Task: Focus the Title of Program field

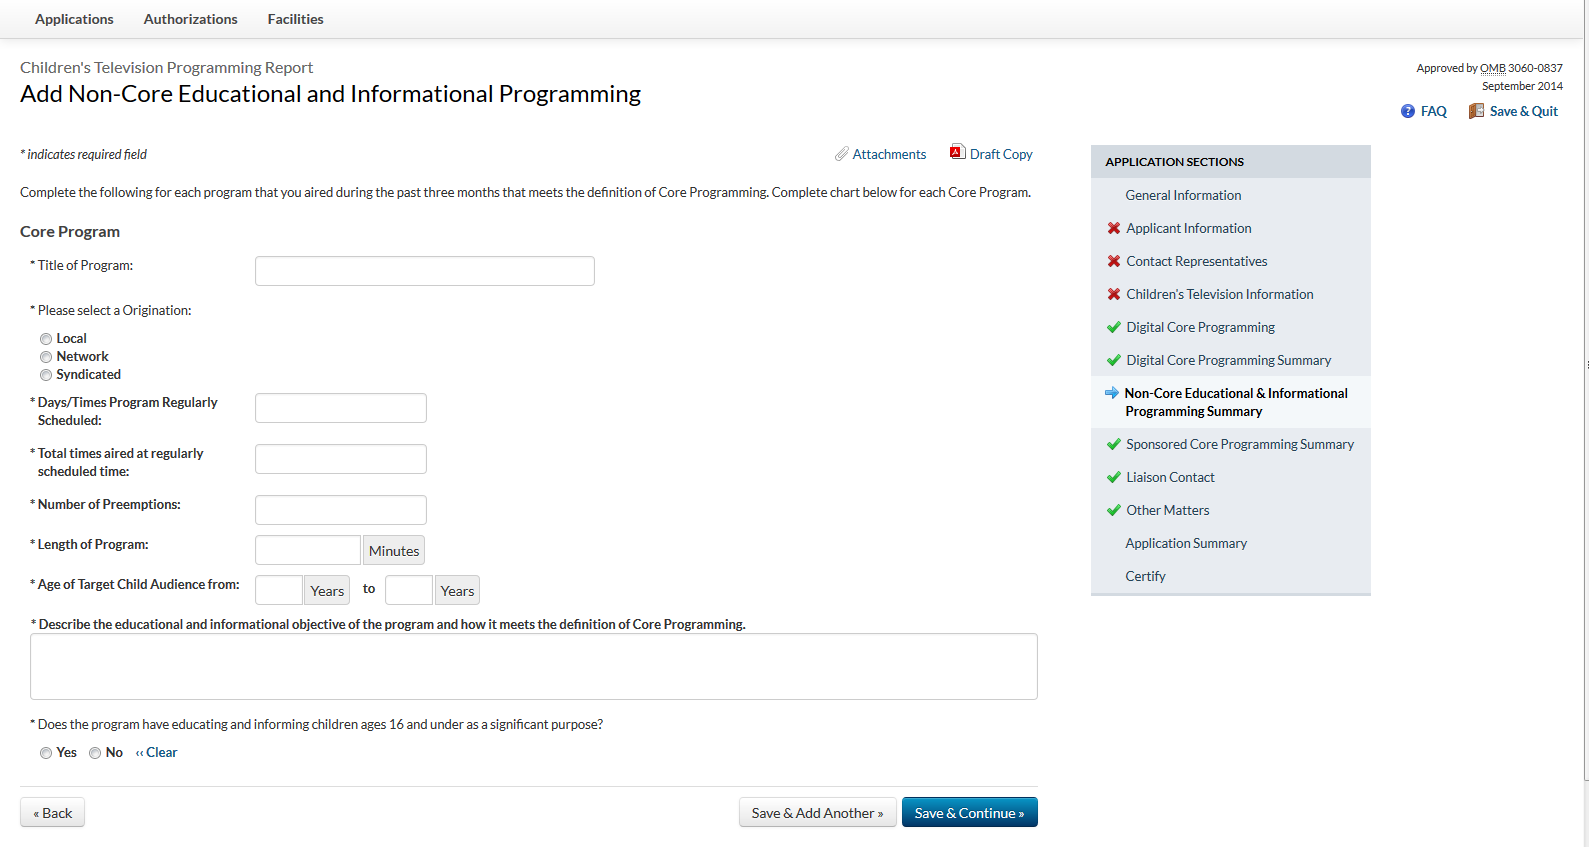Action: [x=424, y=271]
